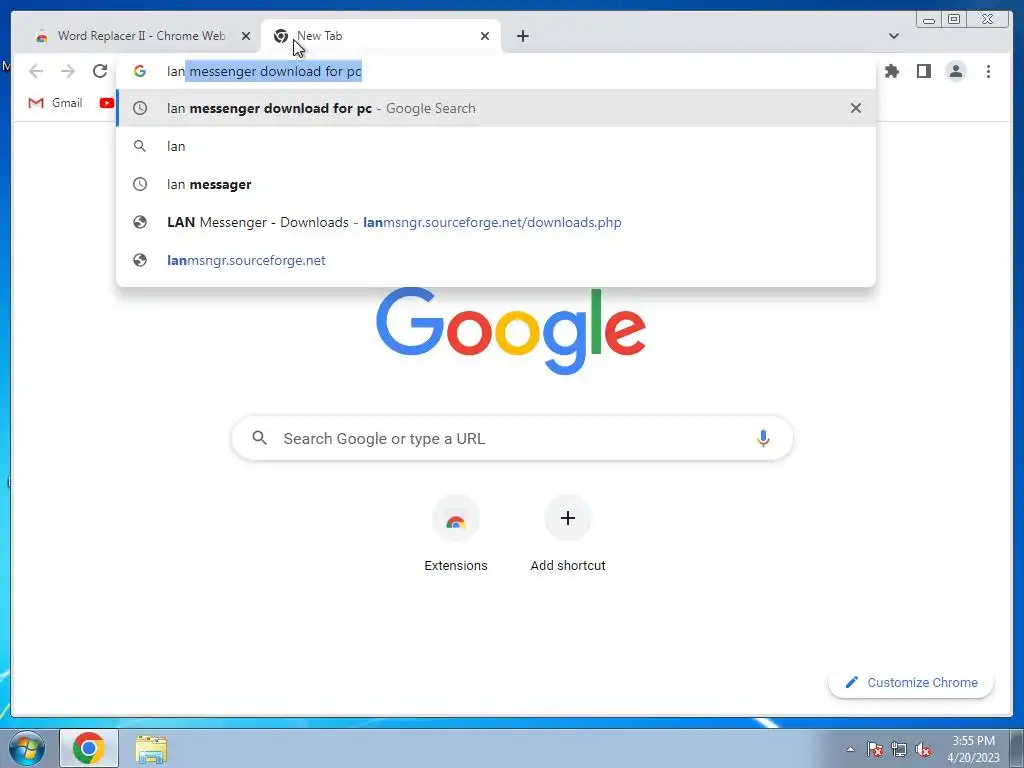Open Gmail bookmark
The width and height of the screenshot is (1024, 768).
[56, 103]
